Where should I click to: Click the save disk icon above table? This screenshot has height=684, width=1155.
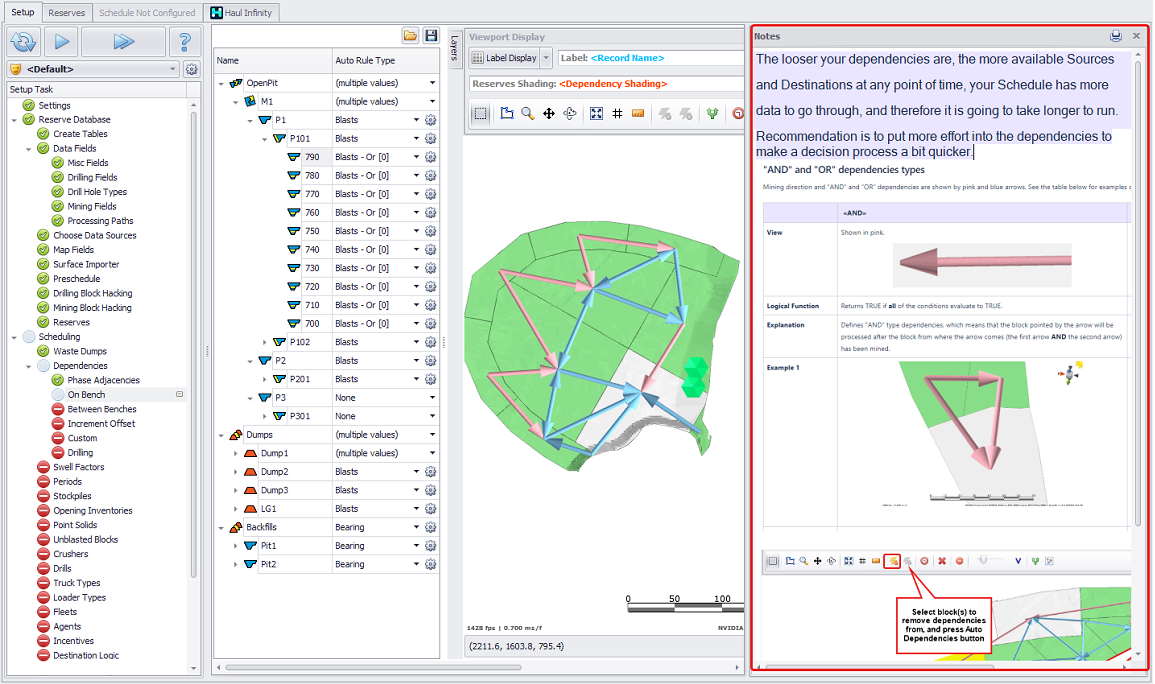pos(430,36)
